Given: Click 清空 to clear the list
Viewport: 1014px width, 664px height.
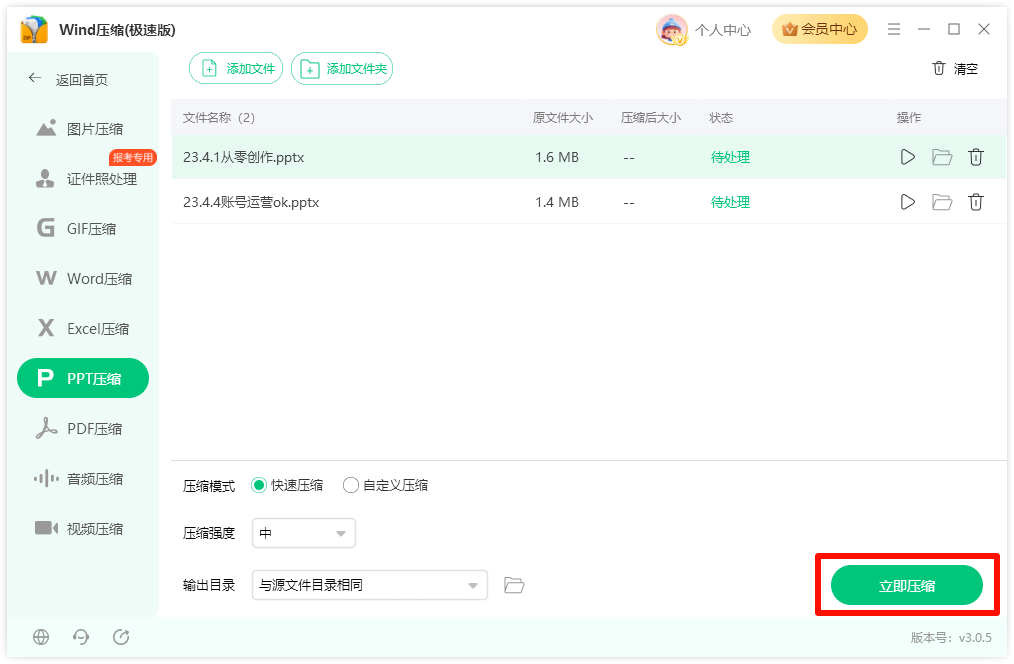Looking at the screenshot, I should 955,69.
